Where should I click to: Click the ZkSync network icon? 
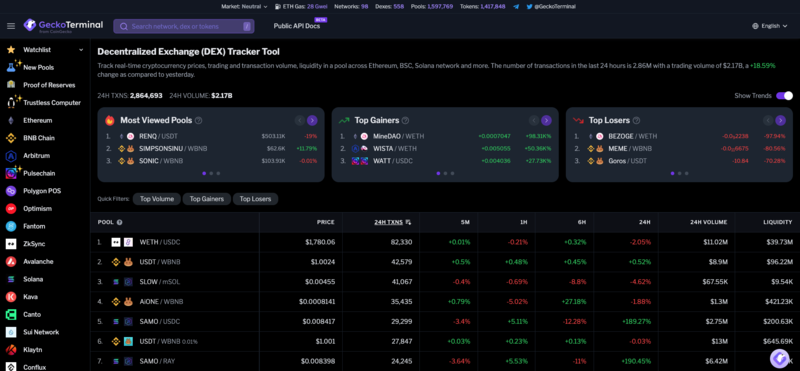click(x=11, y=244)
